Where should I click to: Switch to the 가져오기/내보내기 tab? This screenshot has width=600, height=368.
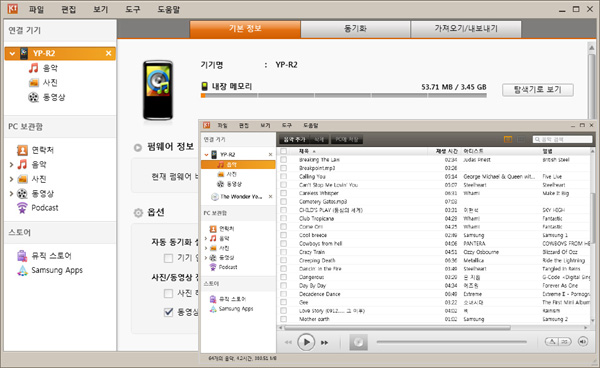[x=466, y=29]
